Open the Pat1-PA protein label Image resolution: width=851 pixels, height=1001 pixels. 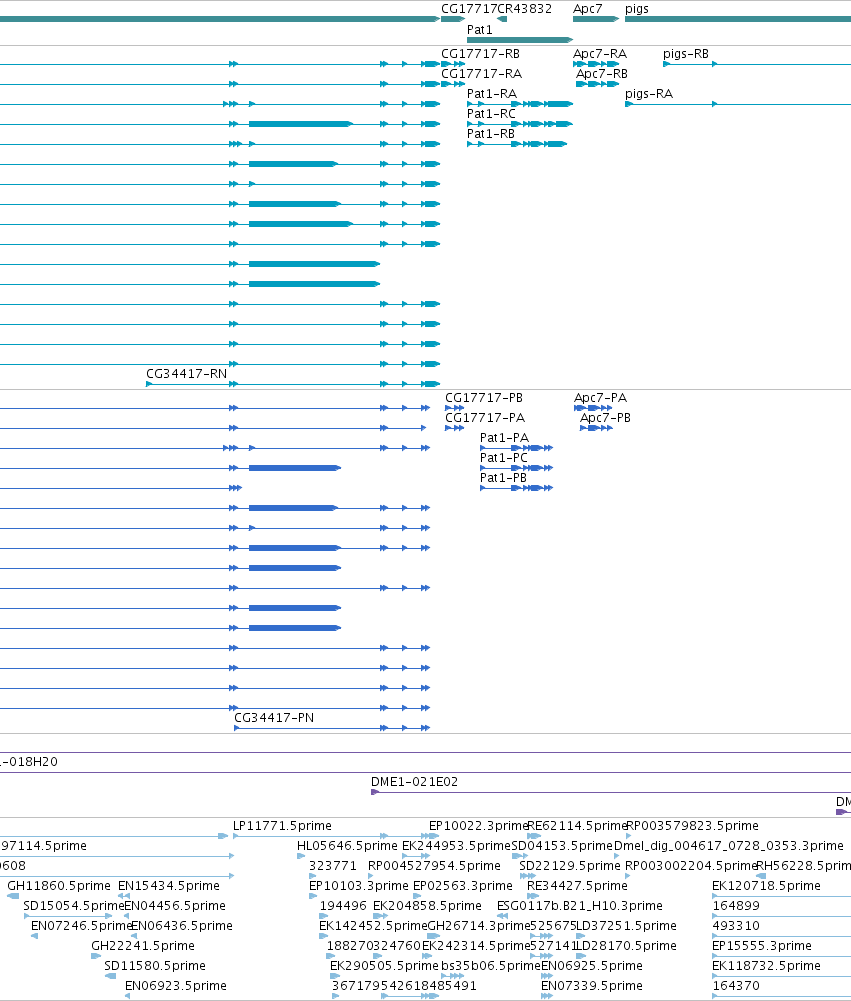504,438
